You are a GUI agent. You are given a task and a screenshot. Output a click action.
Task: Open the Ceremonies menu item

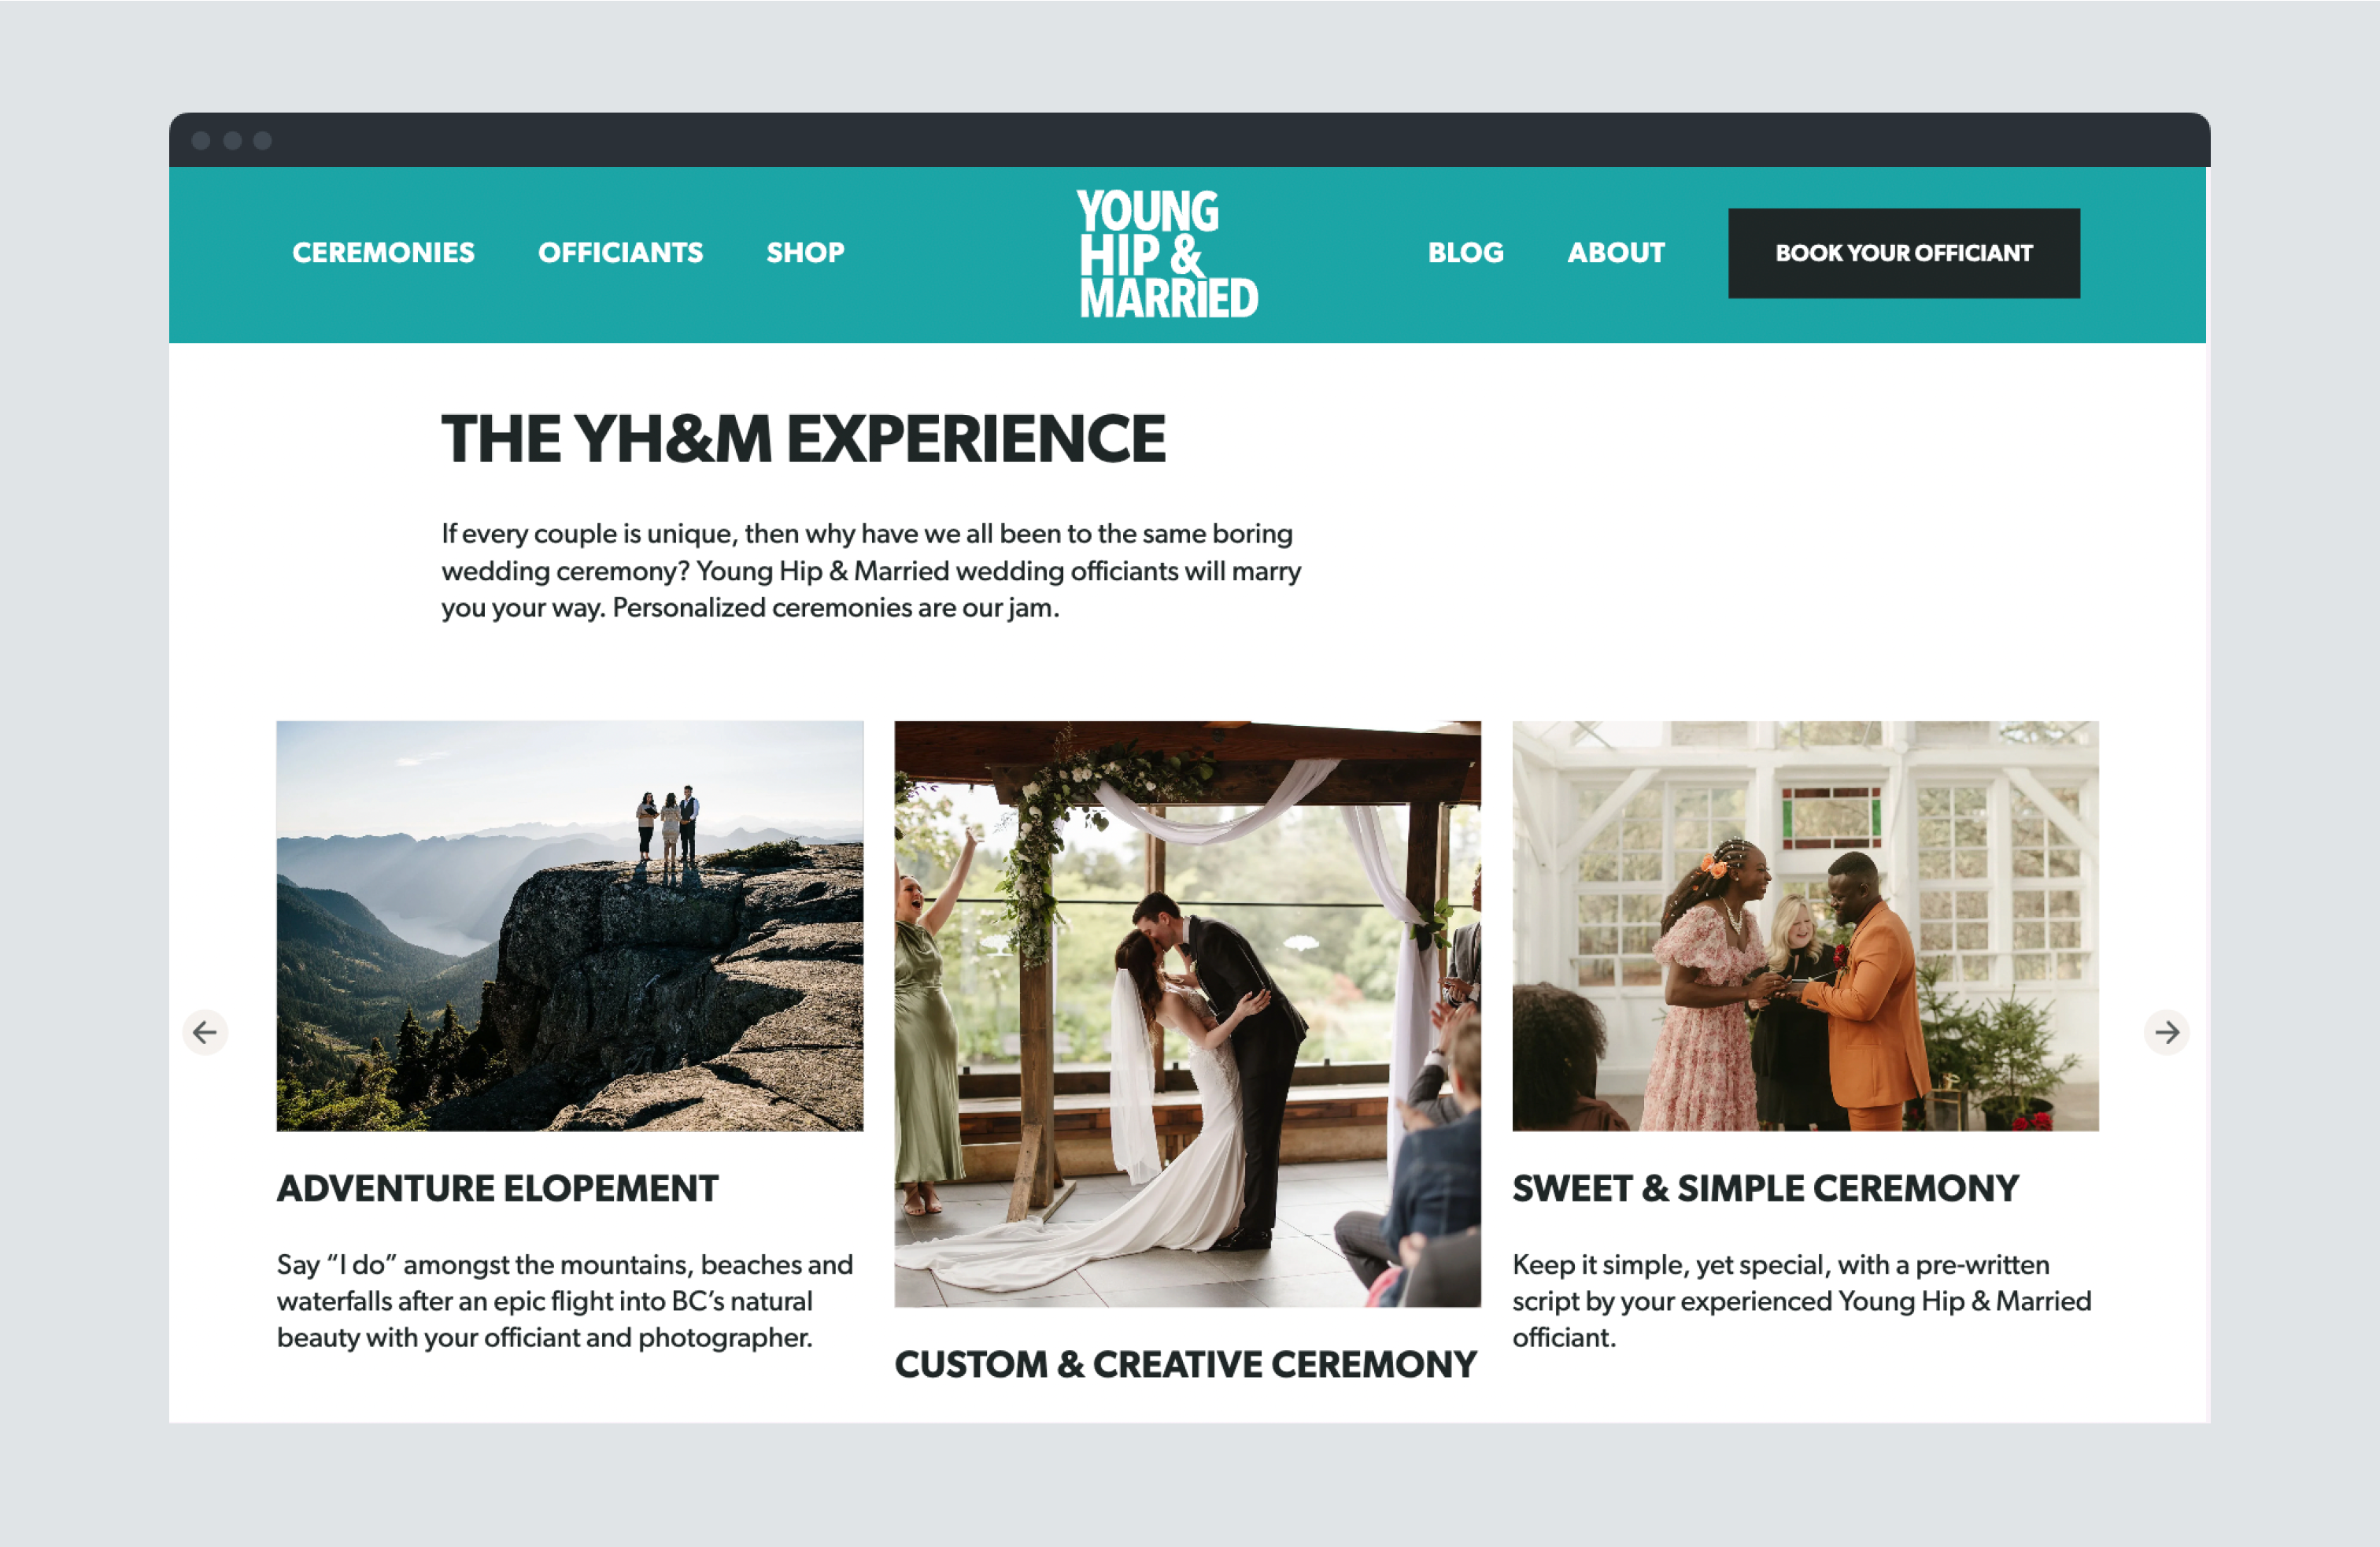pos(383,253)
